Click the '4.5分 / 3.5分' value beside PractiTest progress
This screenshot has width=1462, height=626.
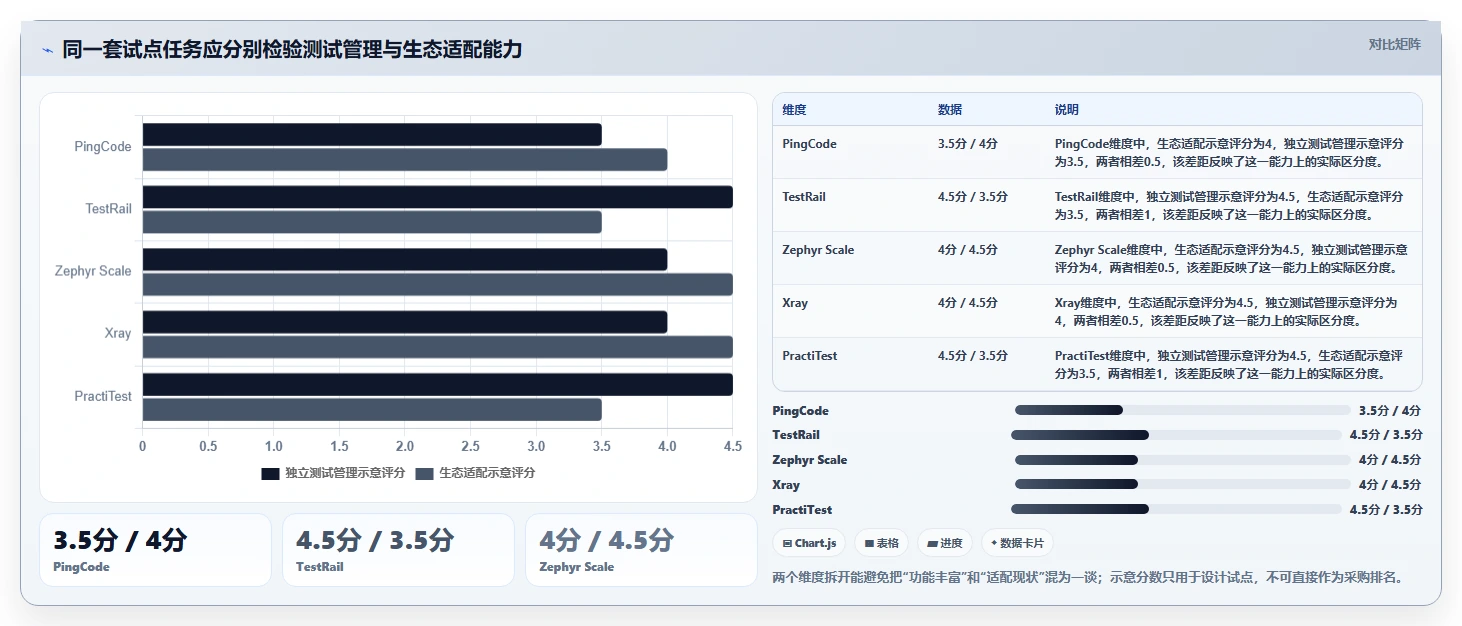(x=1386, y=510)
